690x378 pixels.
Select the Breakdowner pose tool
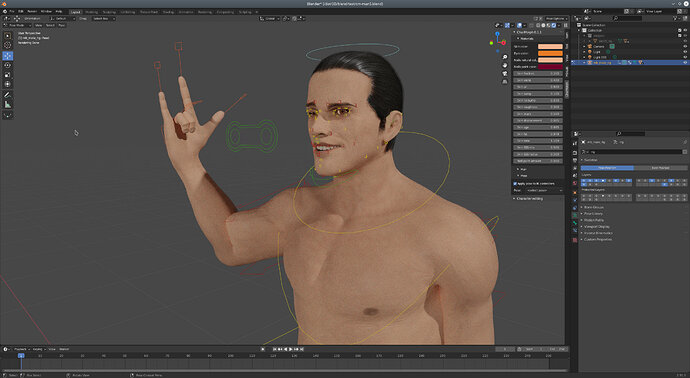click(x=7, y=115)
